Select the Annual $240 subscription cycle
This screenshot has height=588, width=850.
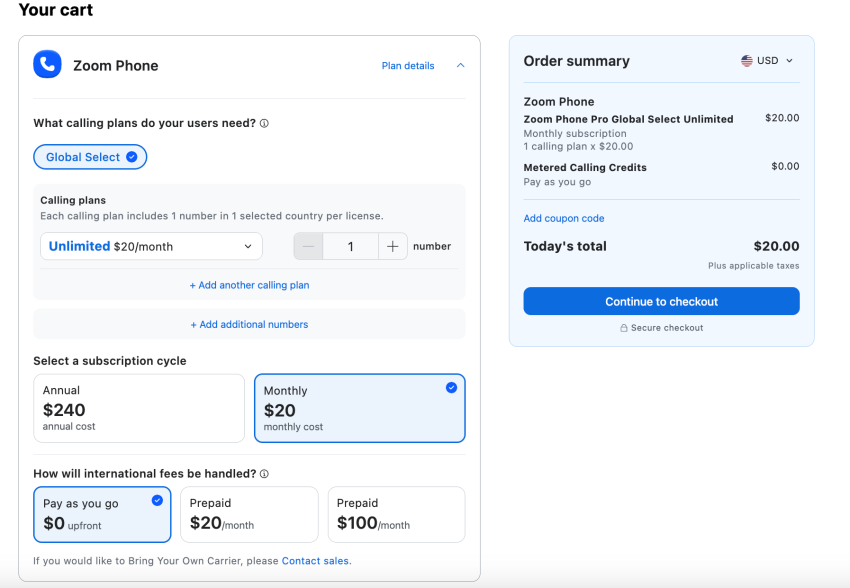coord(139,408)
